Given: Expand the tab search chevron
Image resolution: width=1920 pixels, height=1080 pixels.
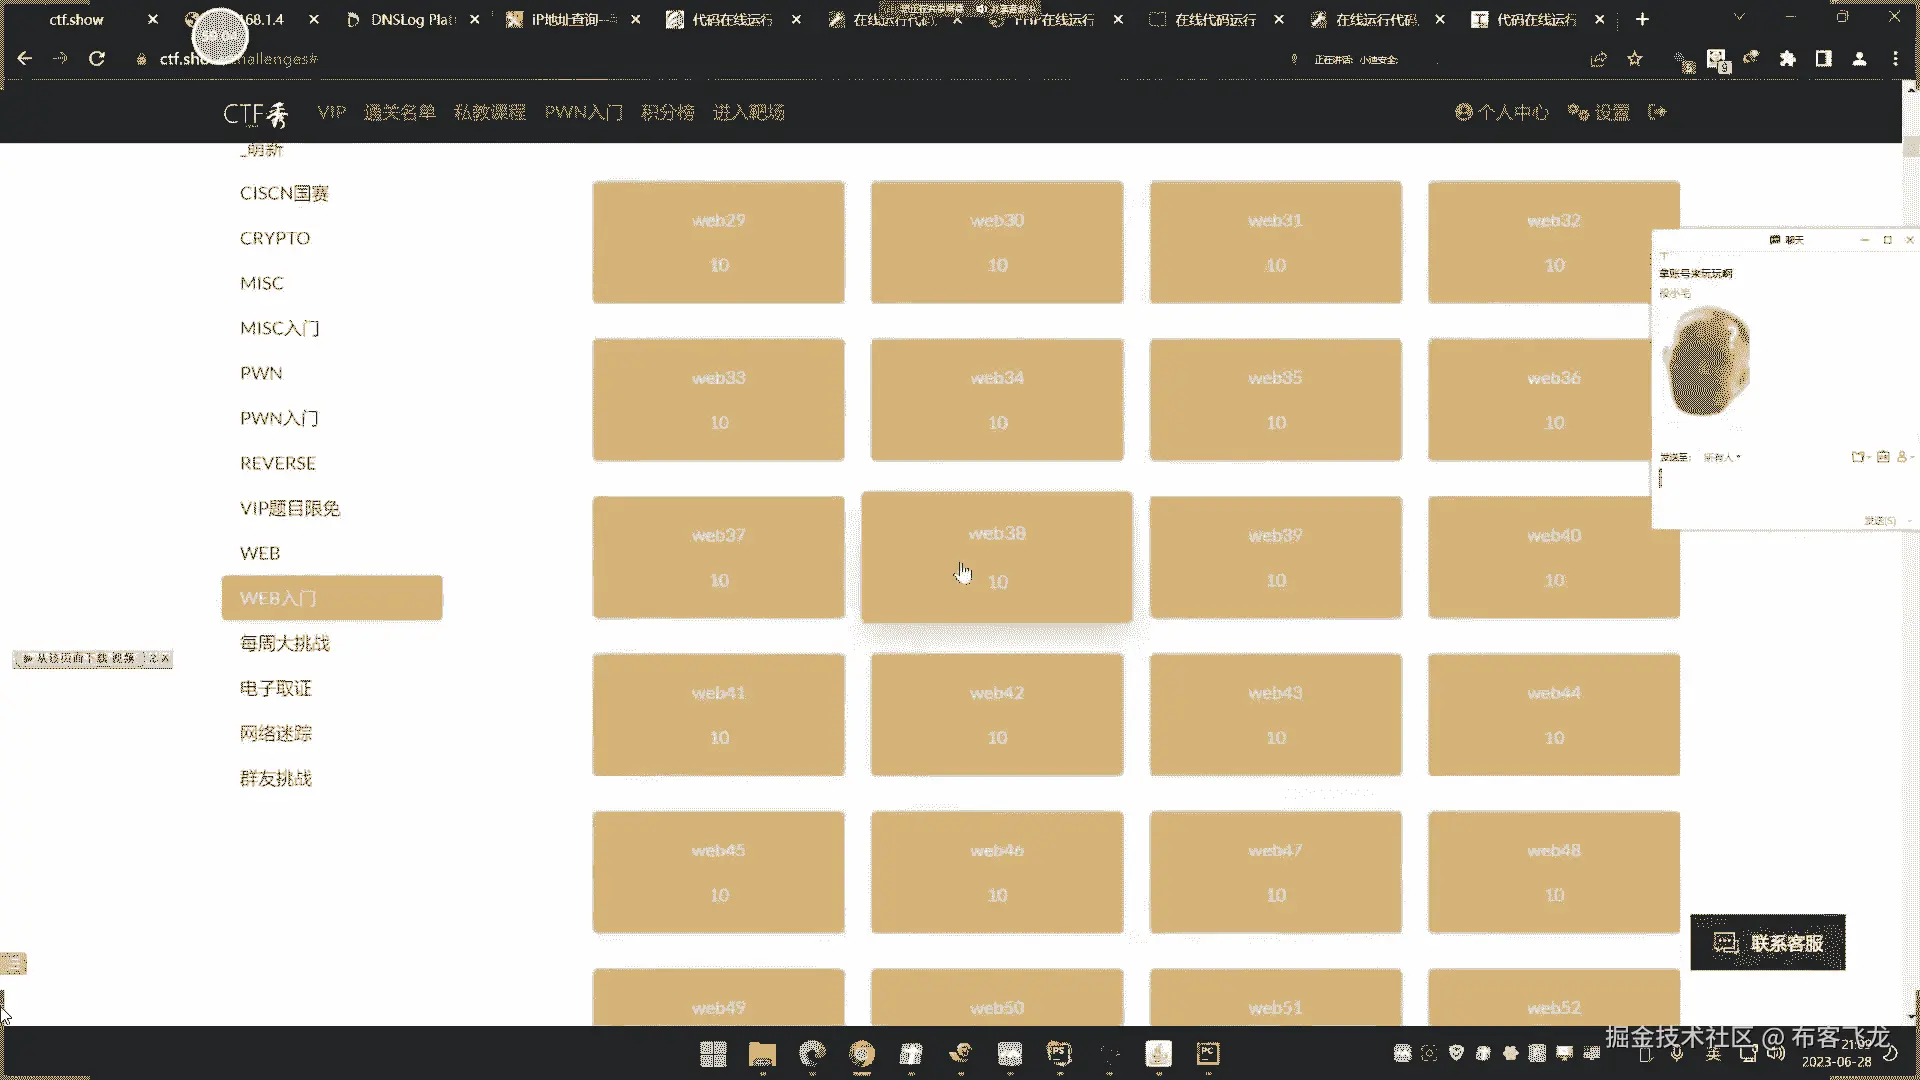Looking at the screenshot, I should point(1739,18).
